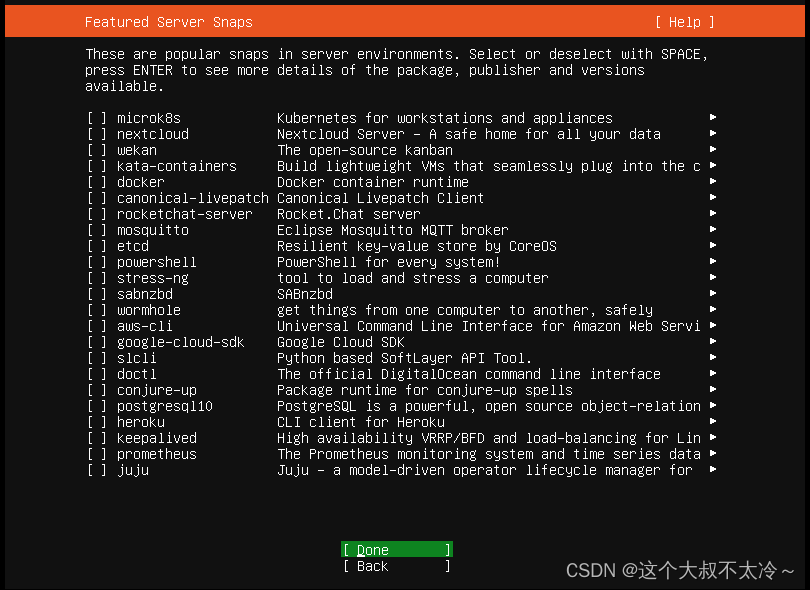Click 'Kubernetes for workstations and appliances' text
Image resolution: width=810 pixels, height=590 pixels.
pyautogui.click(x=444, y=118)
